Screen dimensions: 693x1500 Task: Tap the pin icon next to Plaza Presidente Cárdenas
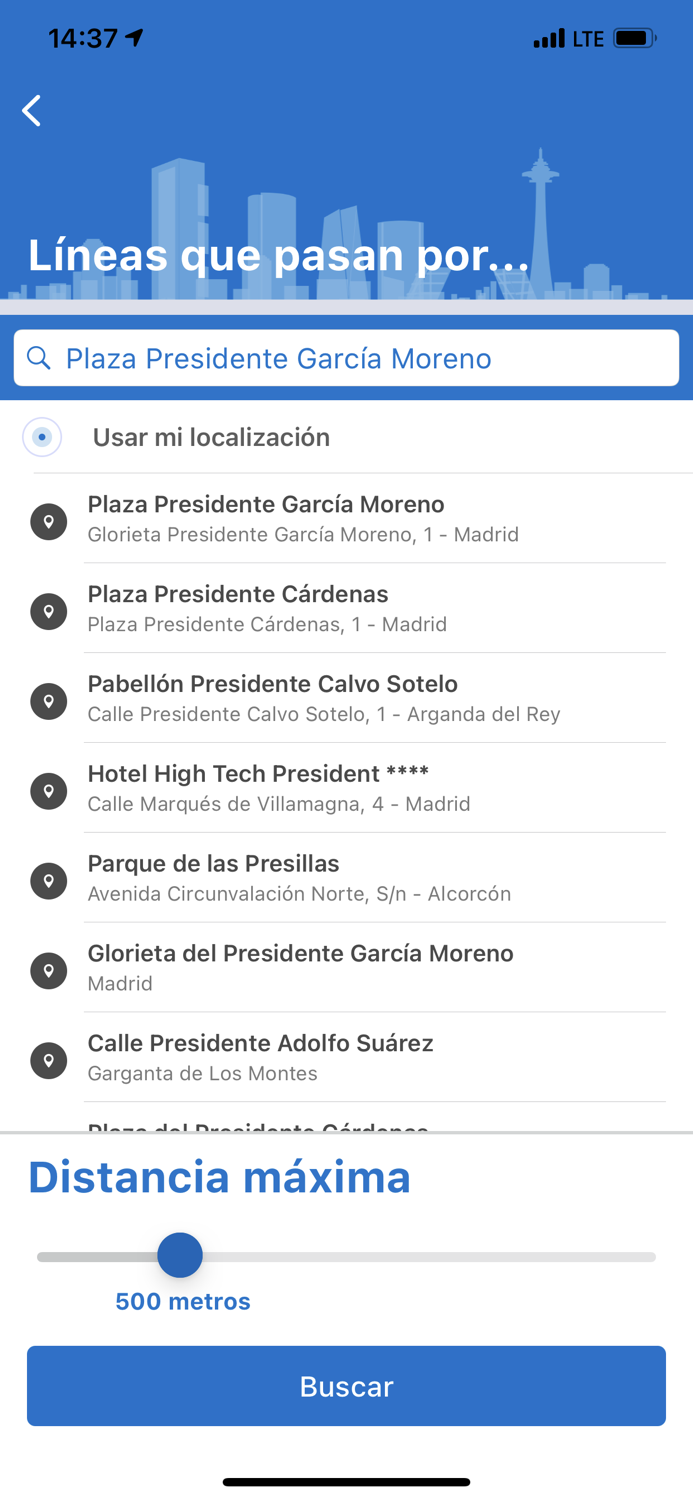click(x=48, y=610)
